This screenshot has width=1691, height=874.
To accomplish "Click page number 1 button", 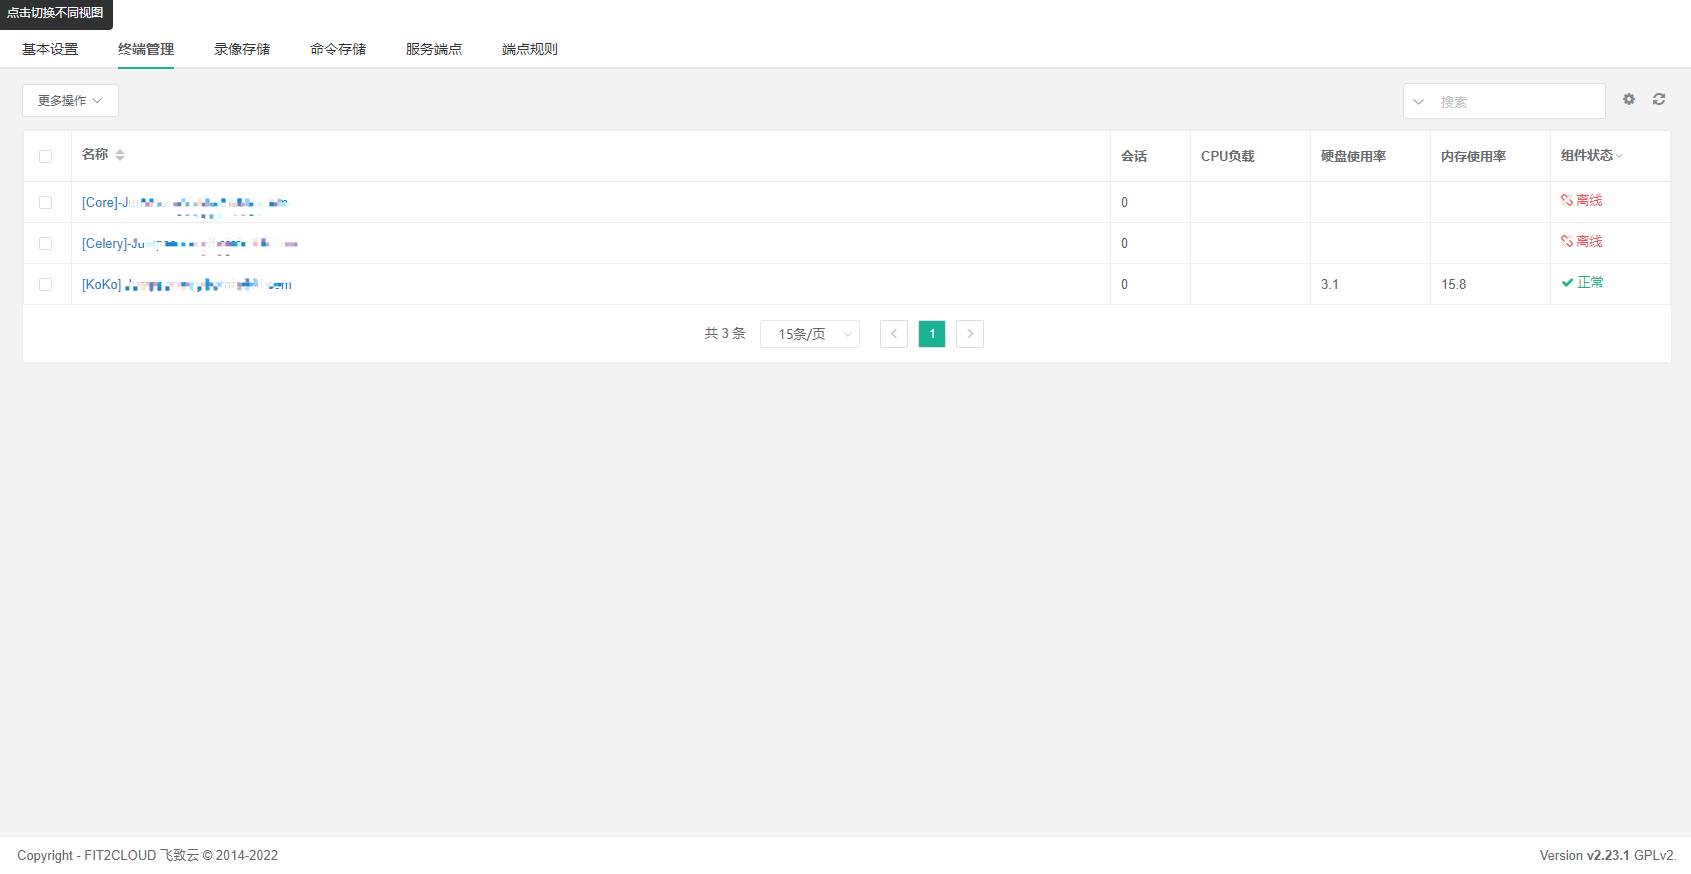I will click(x=932, y=334).
